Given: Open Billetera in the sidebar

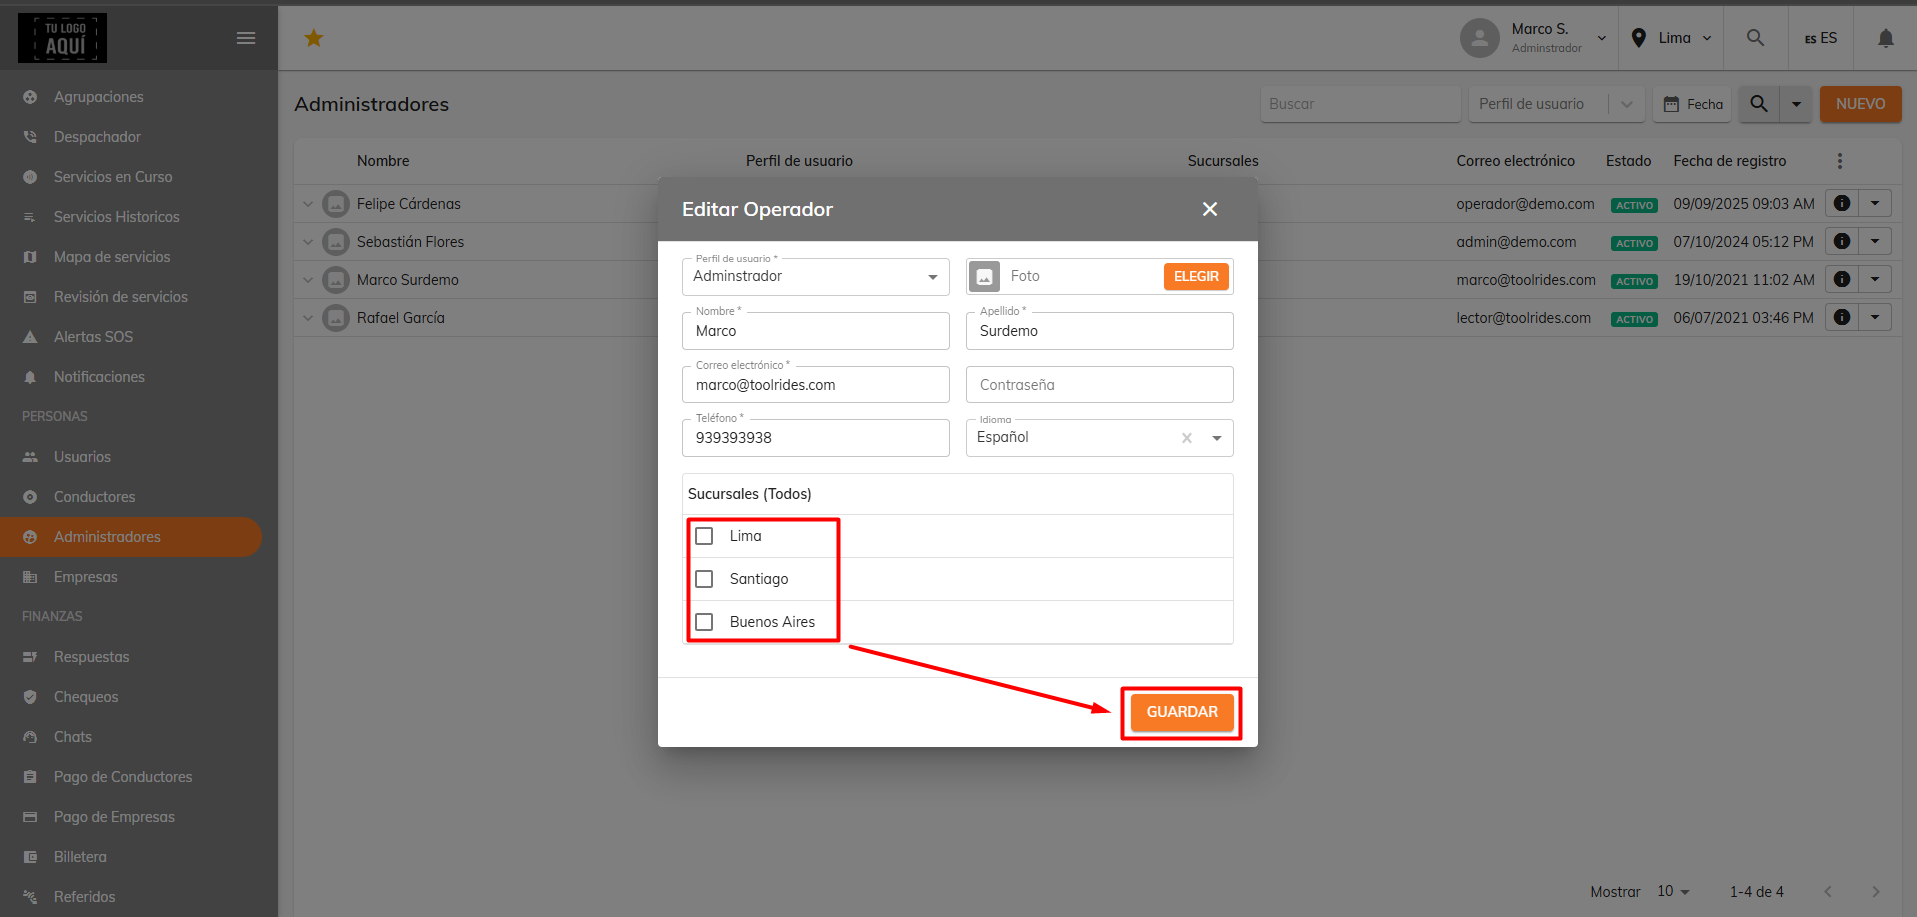Looking at the screenshot, I should coord(80,857).
